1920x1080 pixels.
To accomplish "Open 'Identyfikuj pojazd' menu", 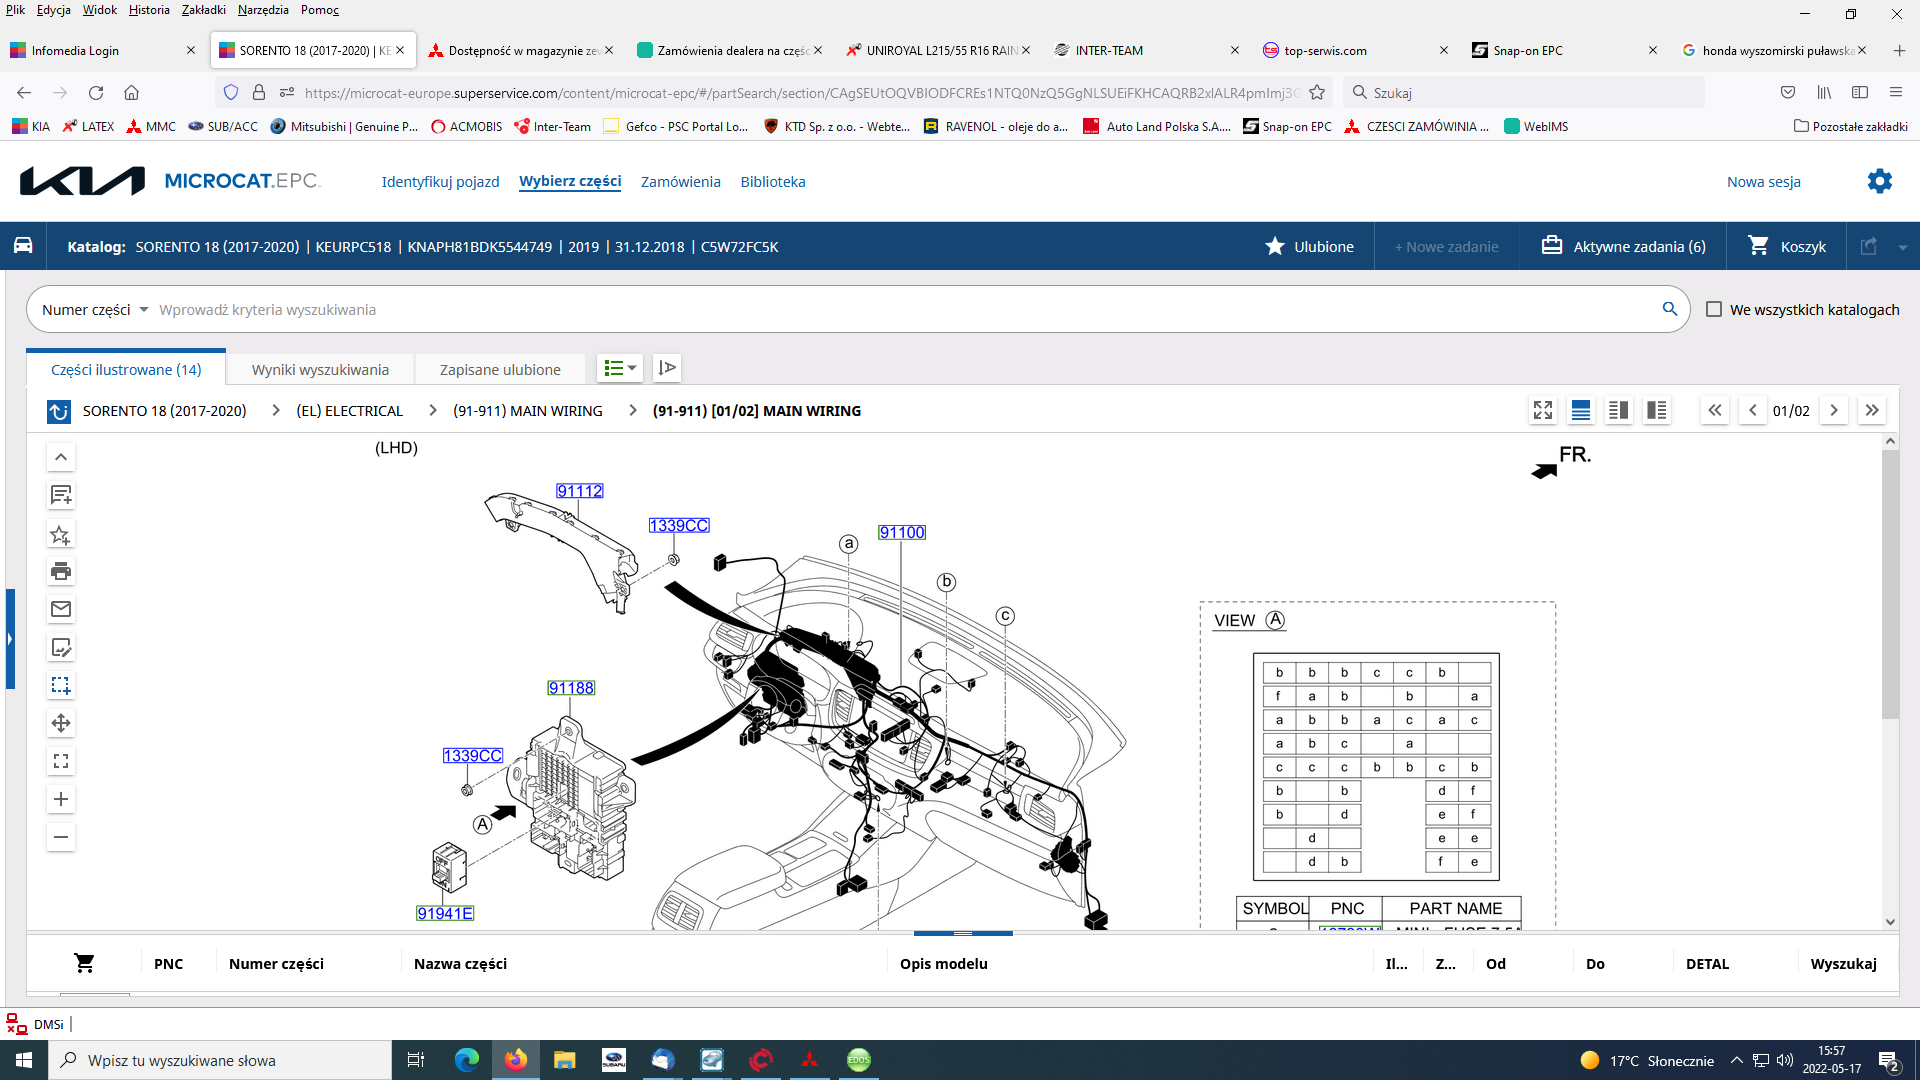I will tap(440, 181).
